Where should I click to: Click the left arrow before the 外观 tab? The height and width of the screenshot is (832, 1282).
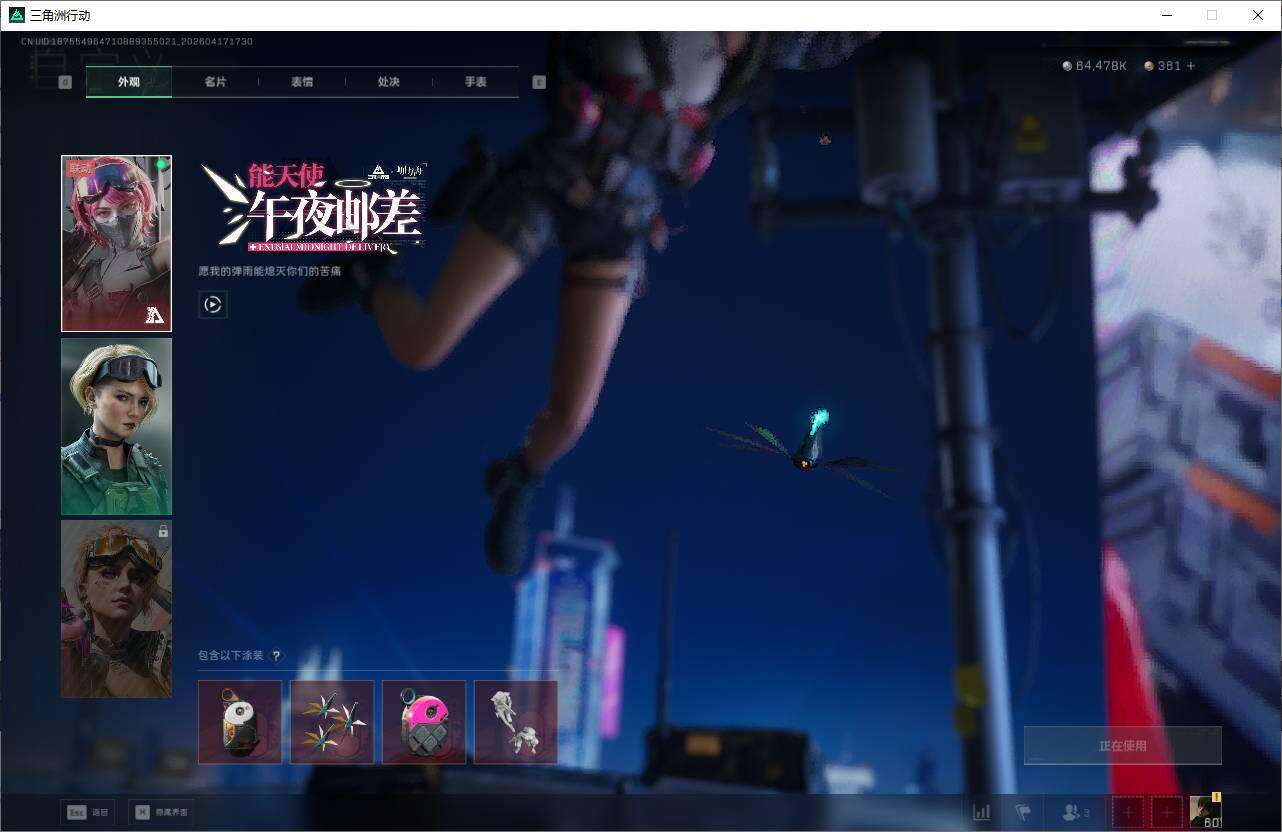66,82
